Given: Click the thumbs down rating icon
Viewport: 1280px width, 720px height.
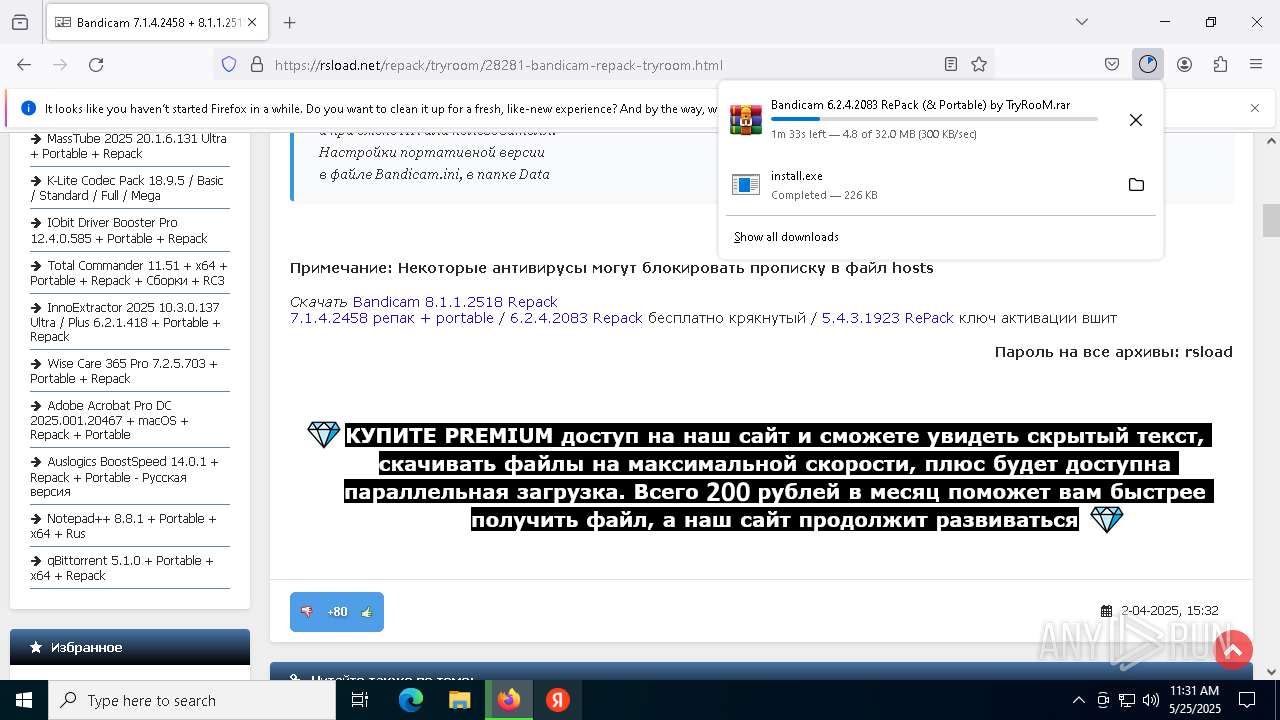Looking at the screenshot, I should tap(307, 612).
